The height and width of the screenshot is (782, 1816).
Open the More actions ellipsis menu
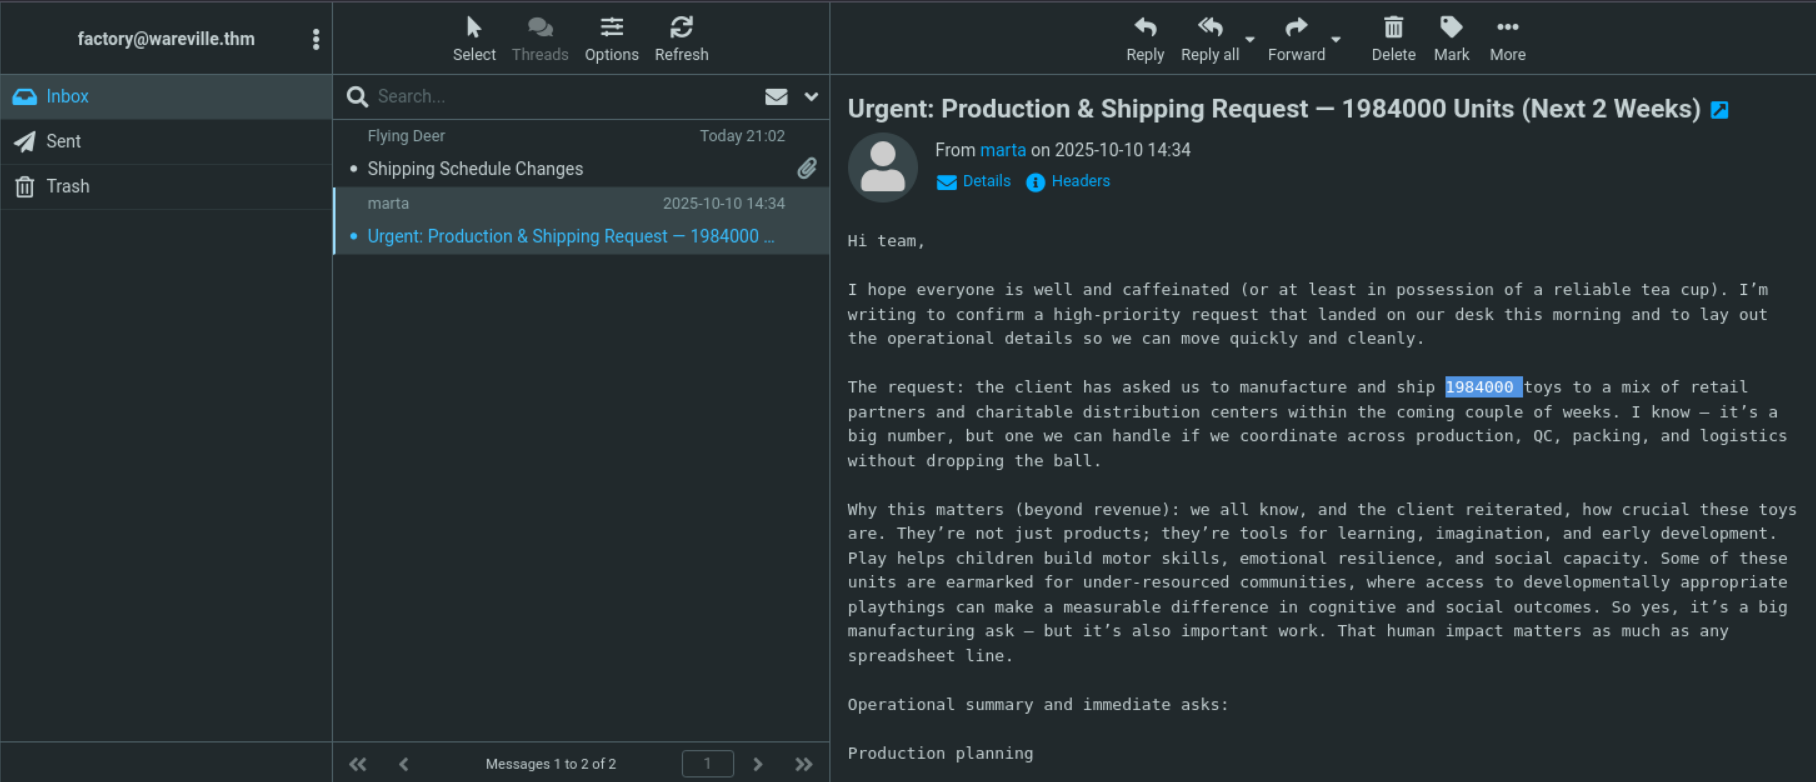[1507, 28]
